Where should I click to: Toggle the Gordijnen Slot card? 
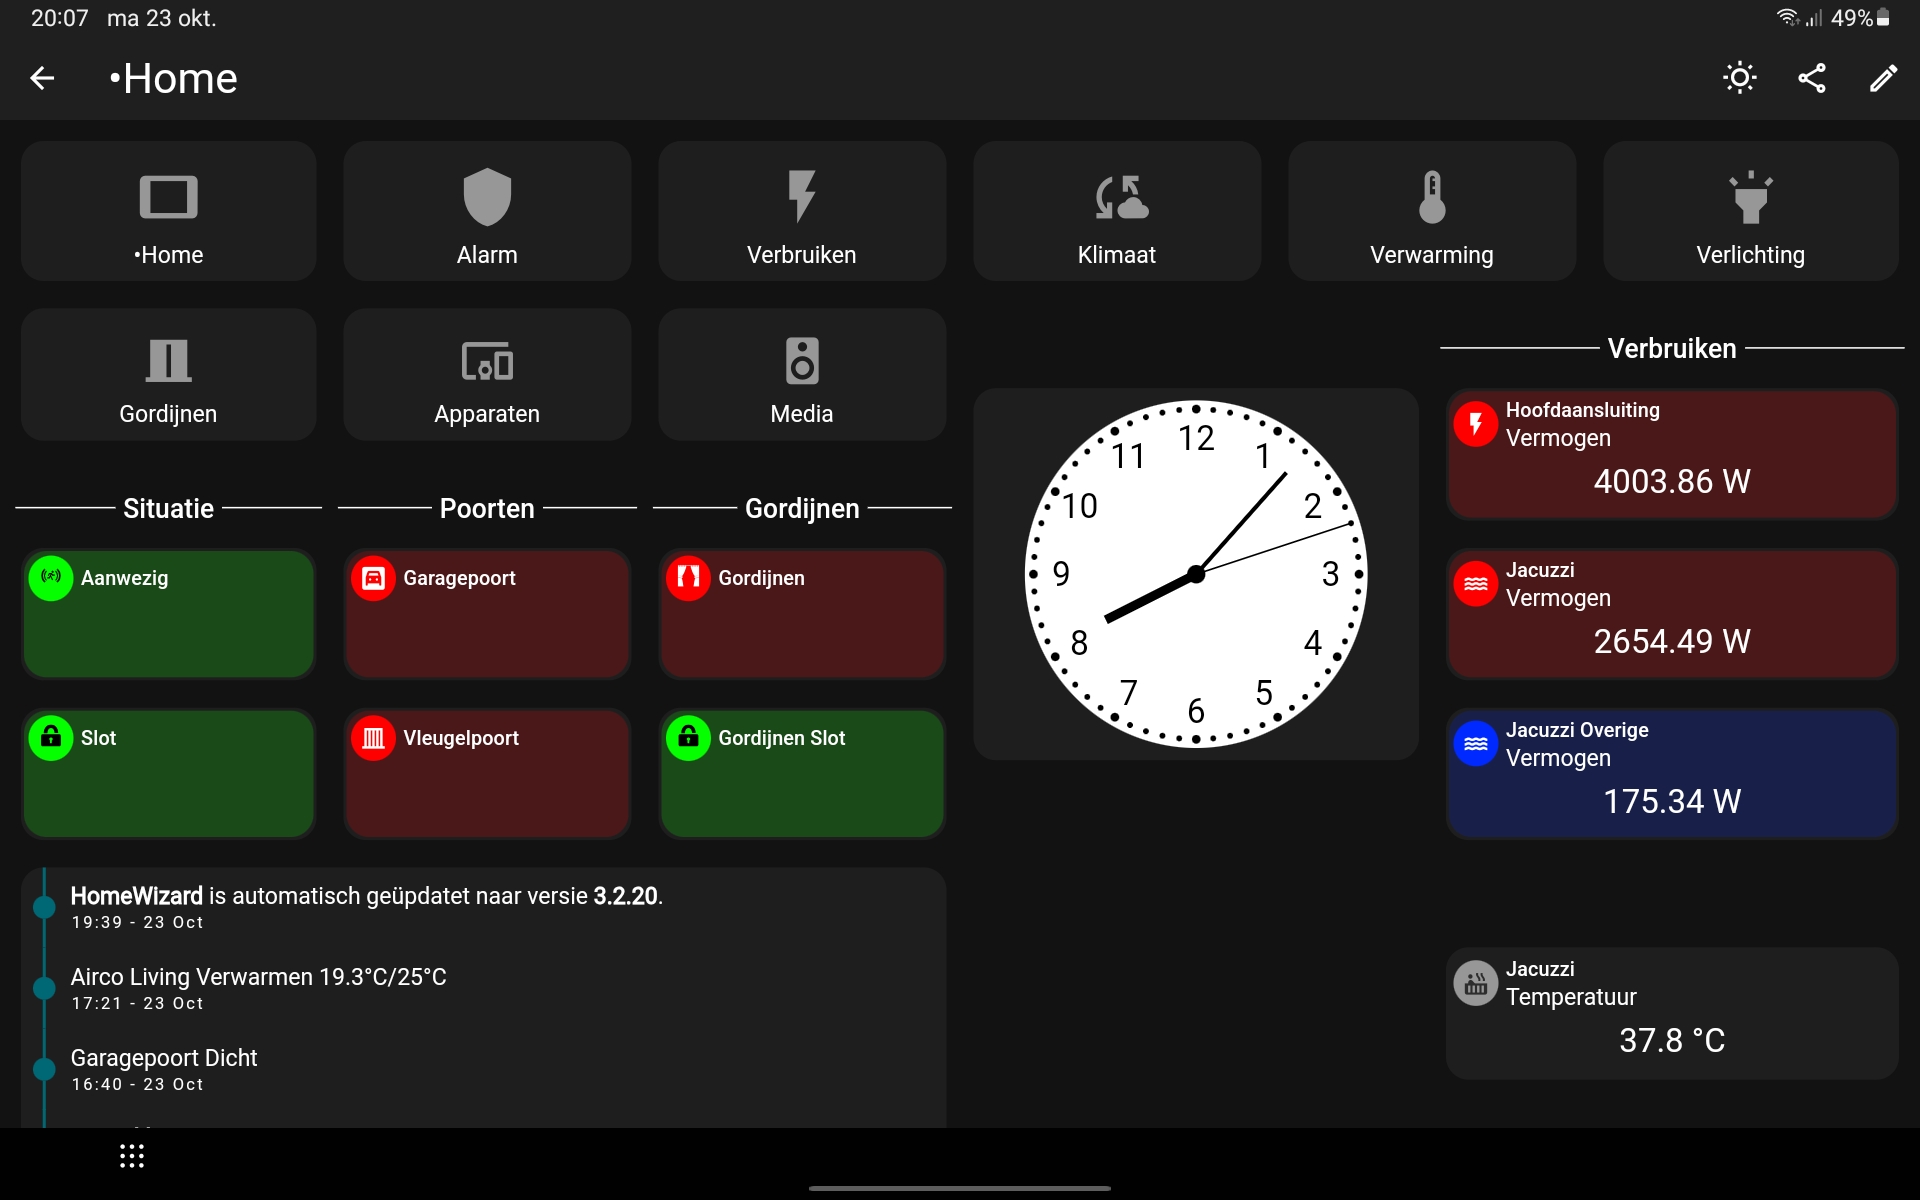802,774
